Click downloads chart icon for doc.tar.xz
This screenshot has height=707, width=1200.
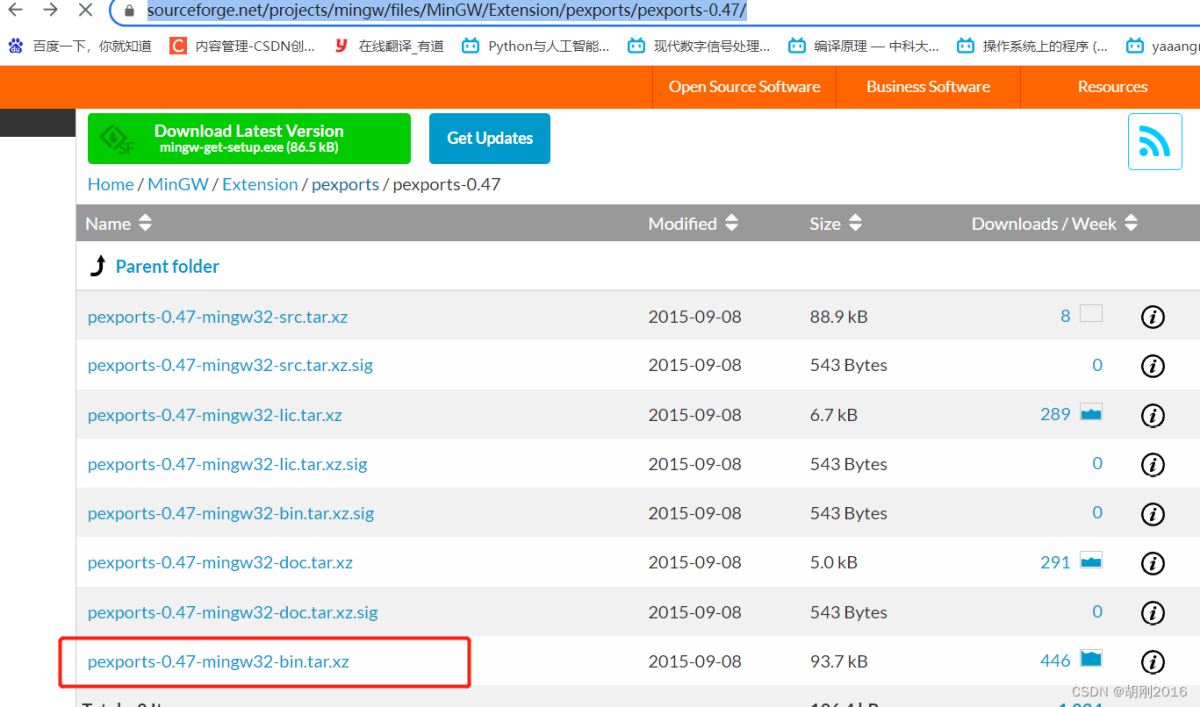[1091, 562]
